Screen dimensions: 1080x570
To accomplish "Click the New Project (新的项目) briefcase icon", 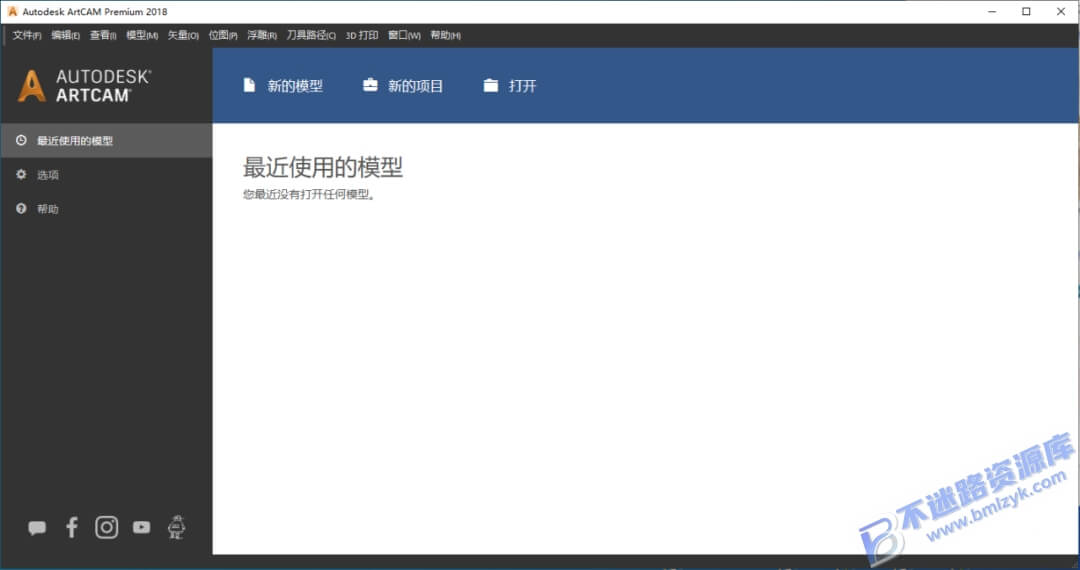I will click(371, 85).
